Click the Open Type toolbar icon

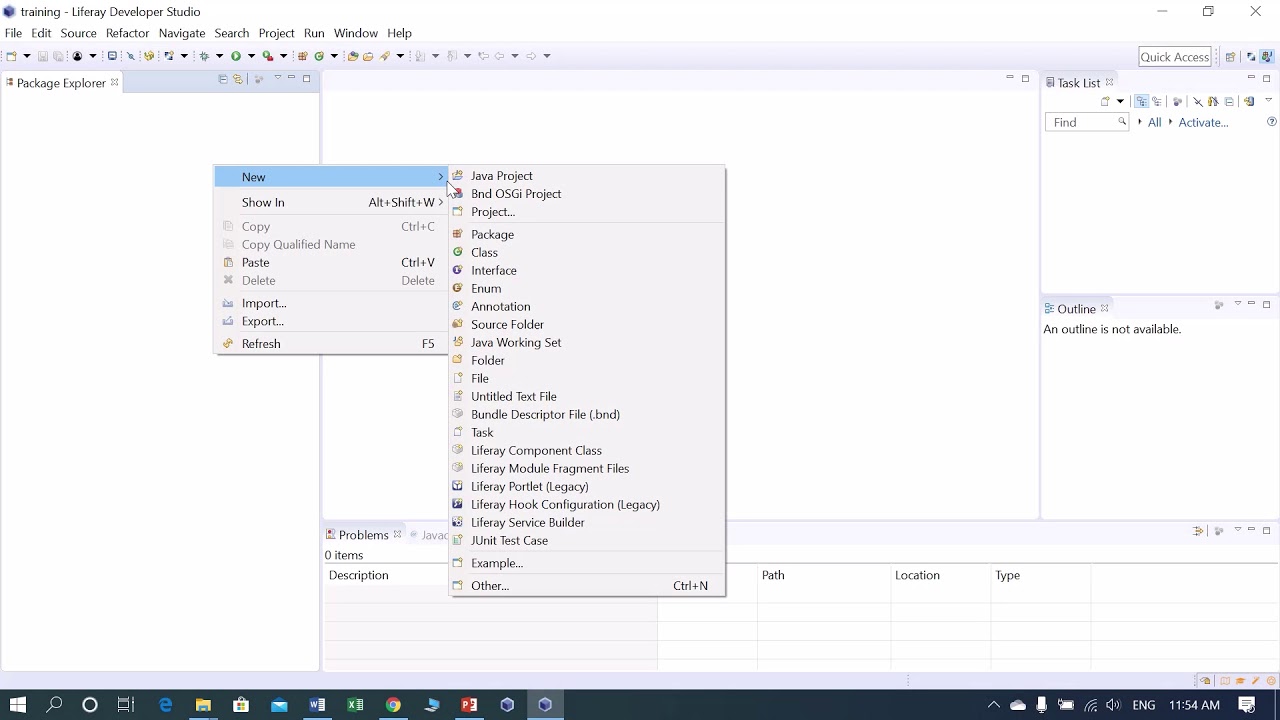pos(353,56)
